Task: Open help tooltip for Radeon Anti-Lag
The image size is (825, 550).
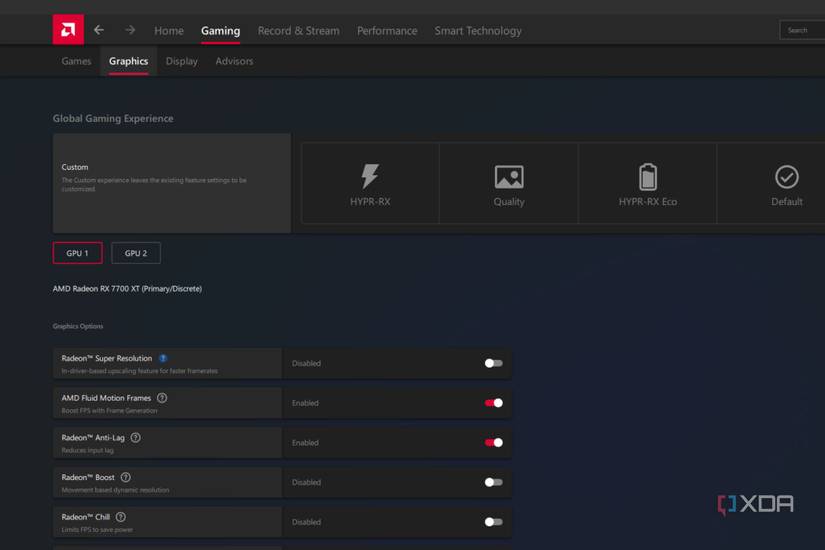Action: pos(136,438)
